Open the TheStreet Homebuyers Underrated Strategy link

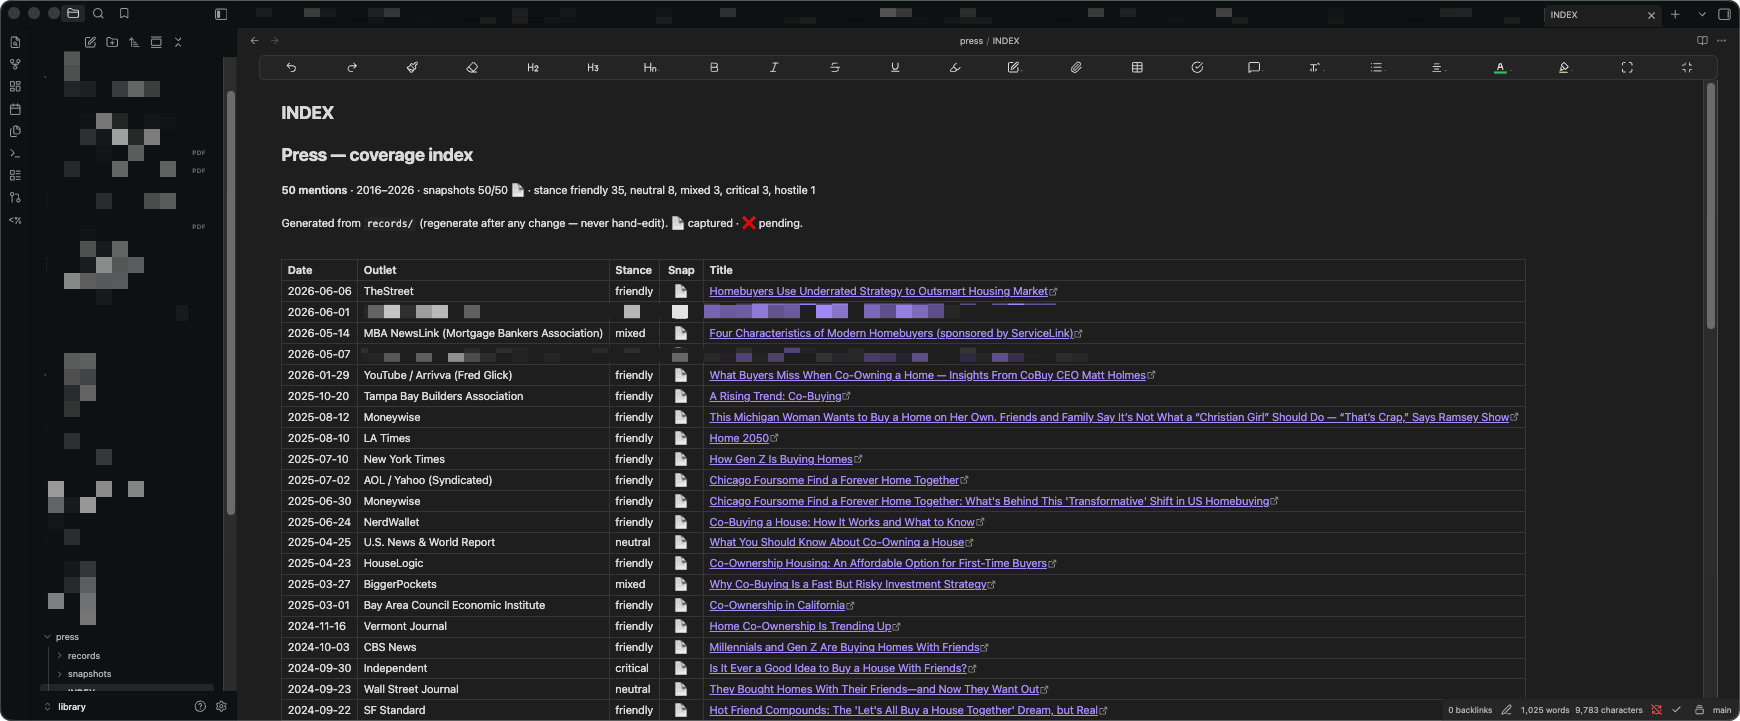[x=878, y=291]
